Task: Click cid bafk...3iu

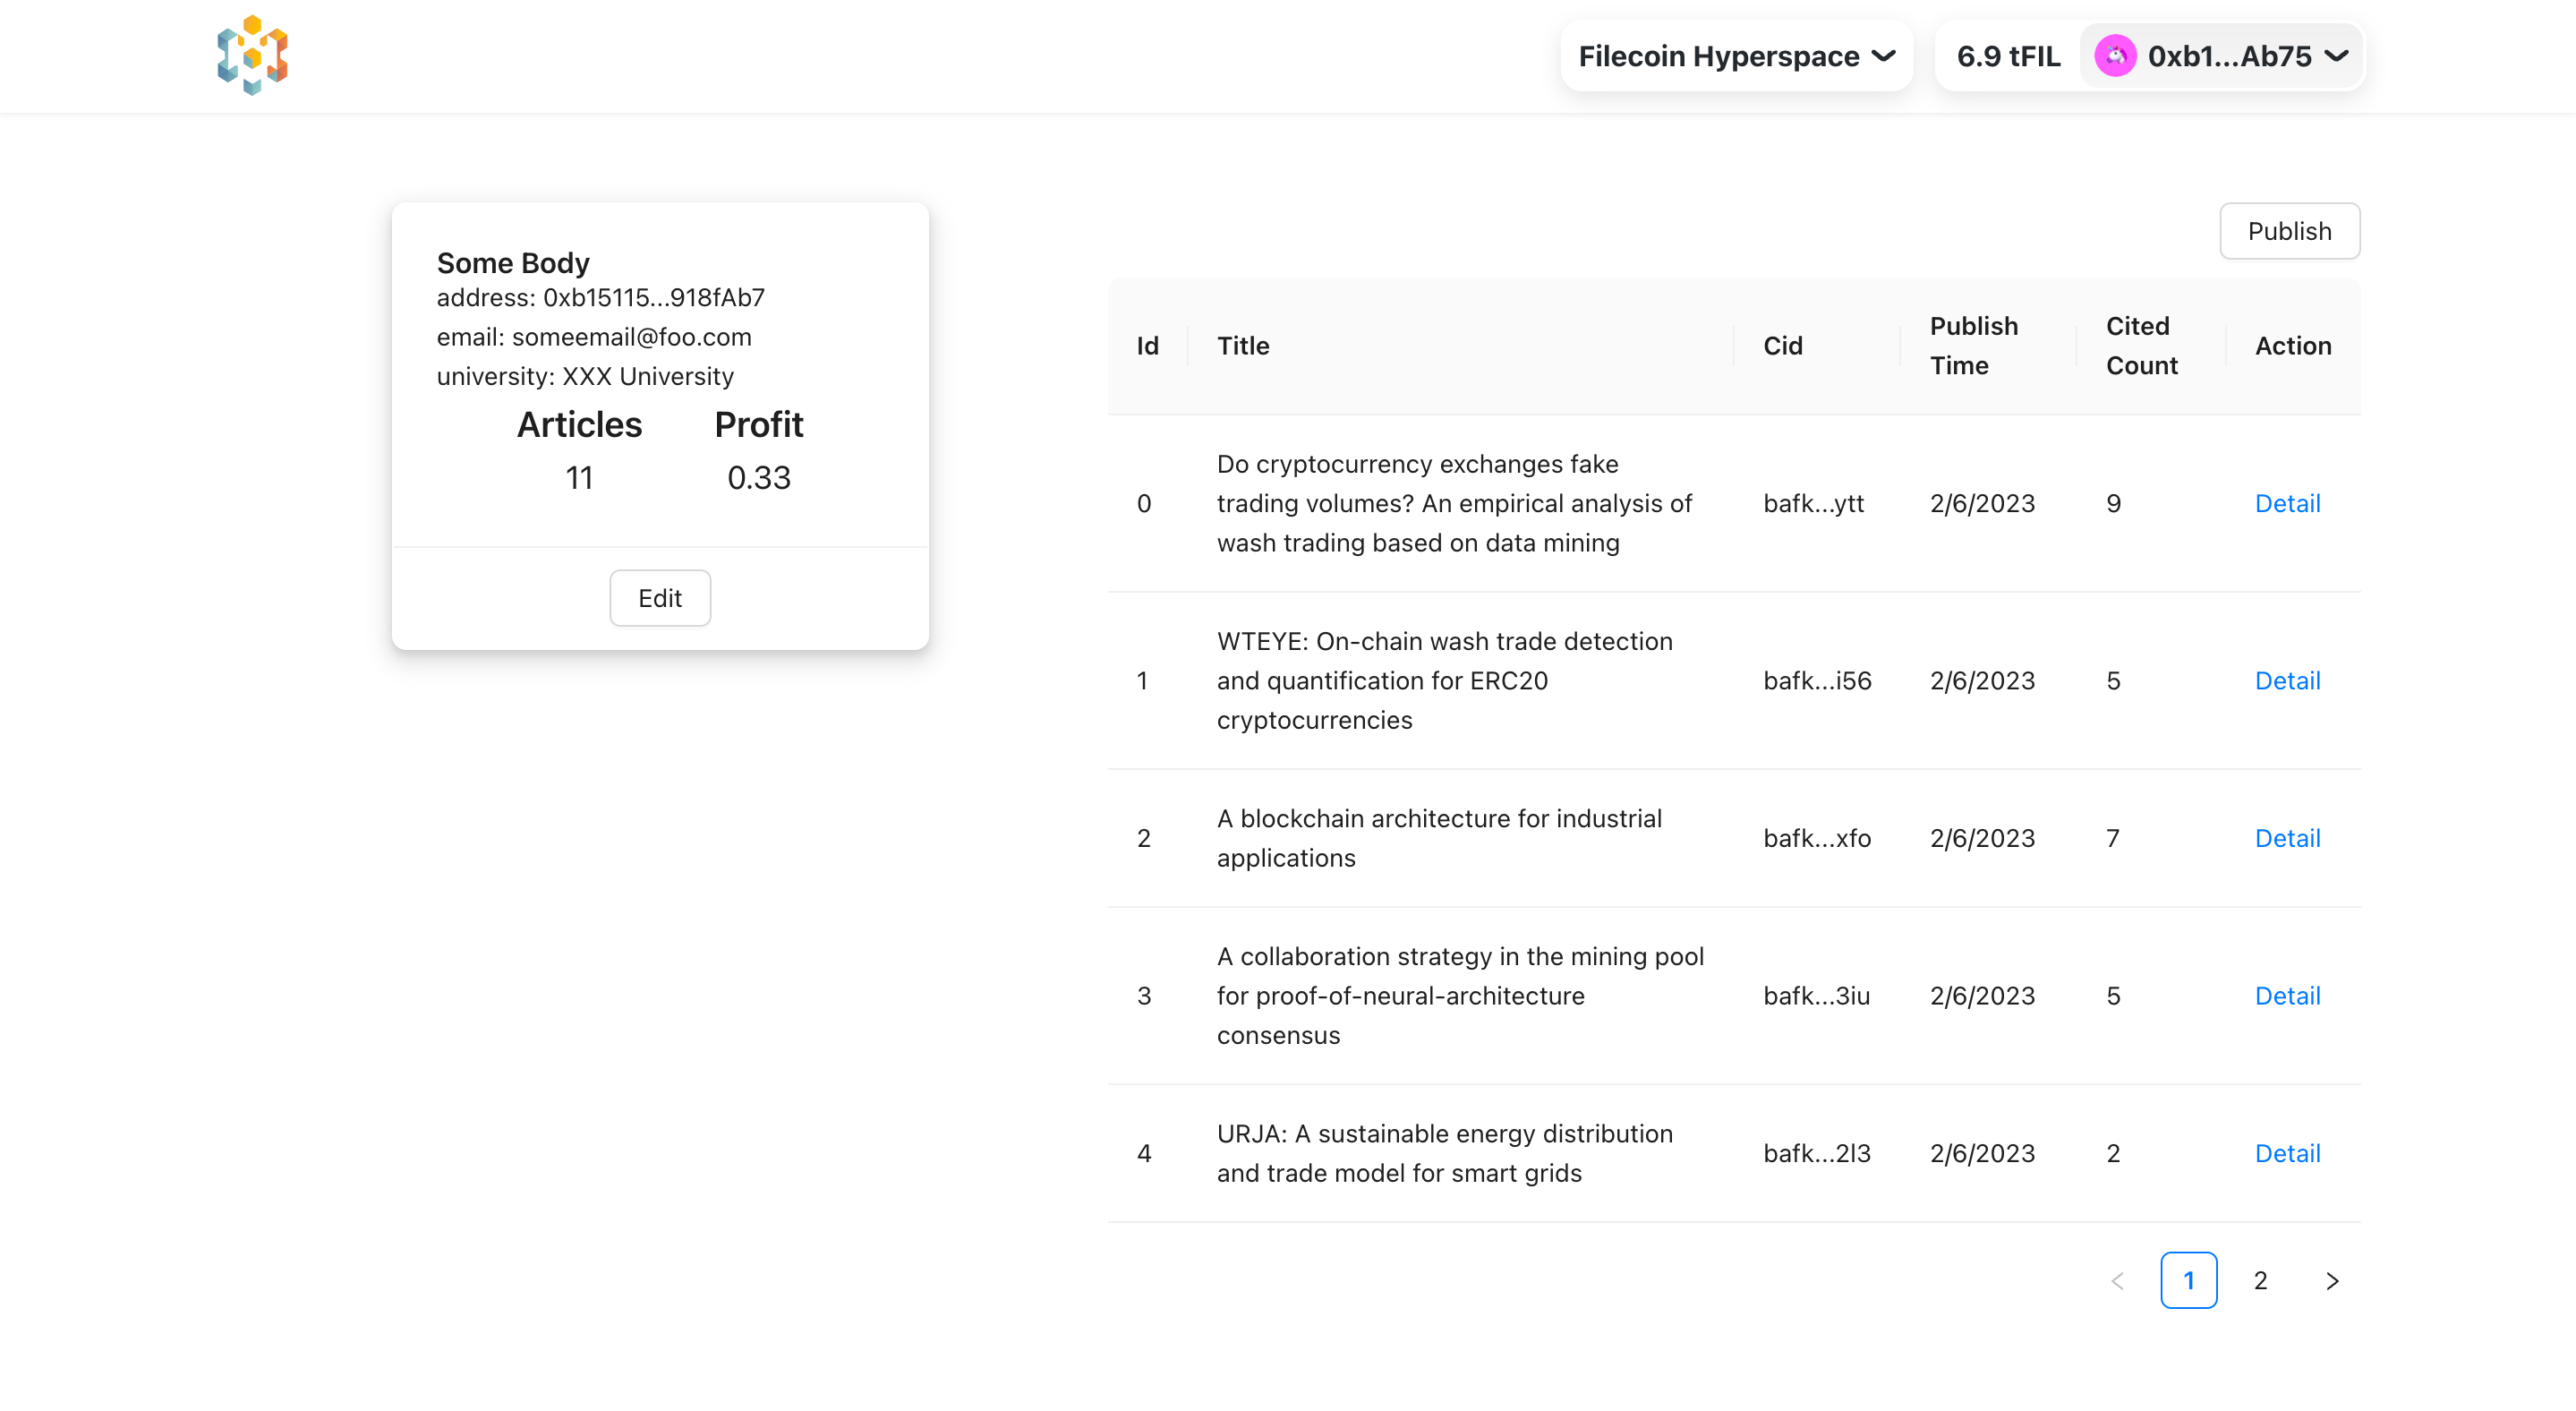Action: [1816, 995]
